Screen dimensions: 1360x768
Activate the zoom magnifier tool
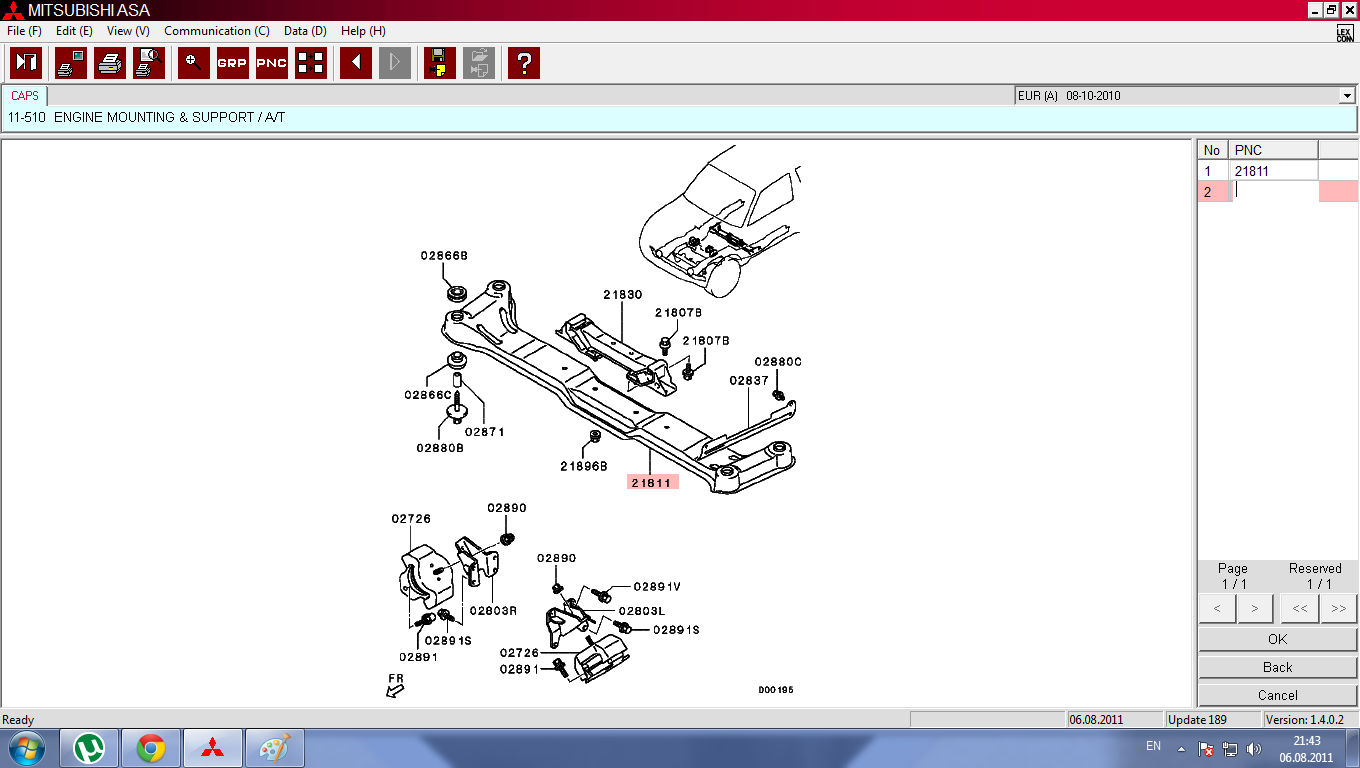tap(194, 63)
